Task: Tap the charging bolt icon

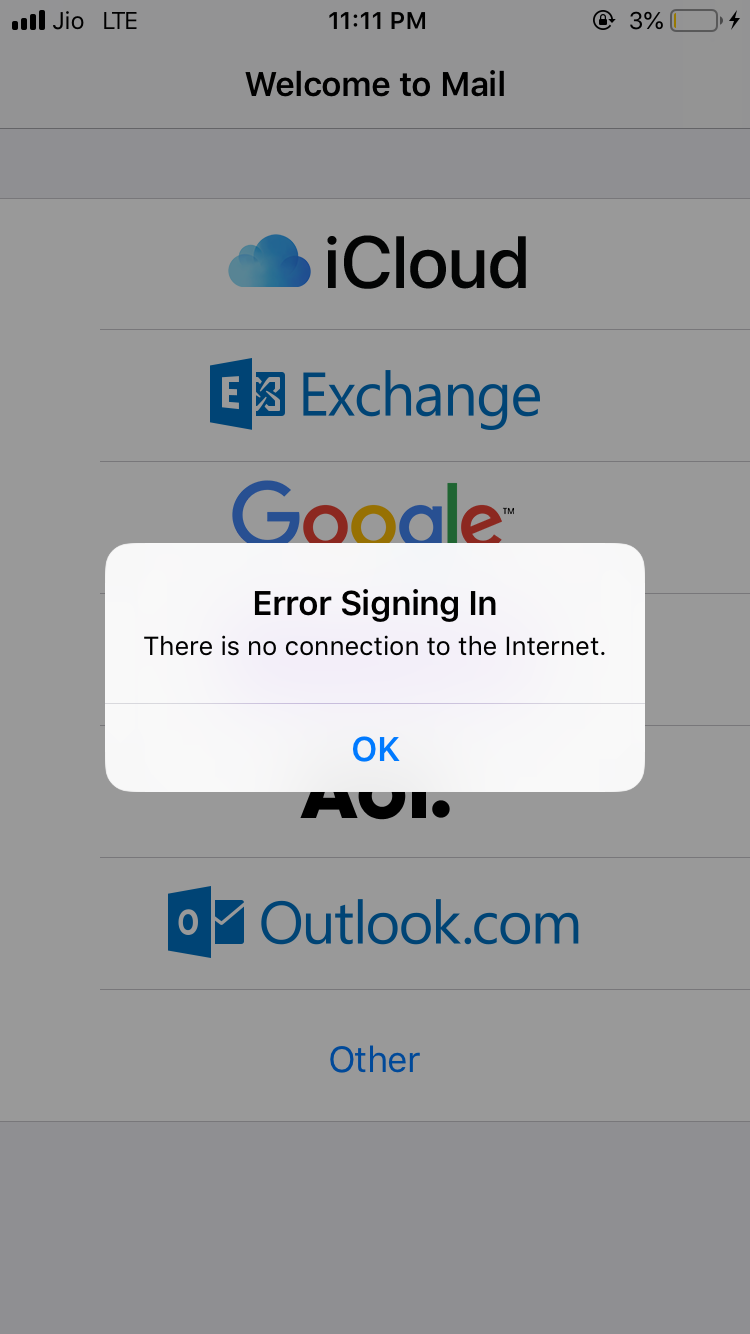Action: point(735,21)
